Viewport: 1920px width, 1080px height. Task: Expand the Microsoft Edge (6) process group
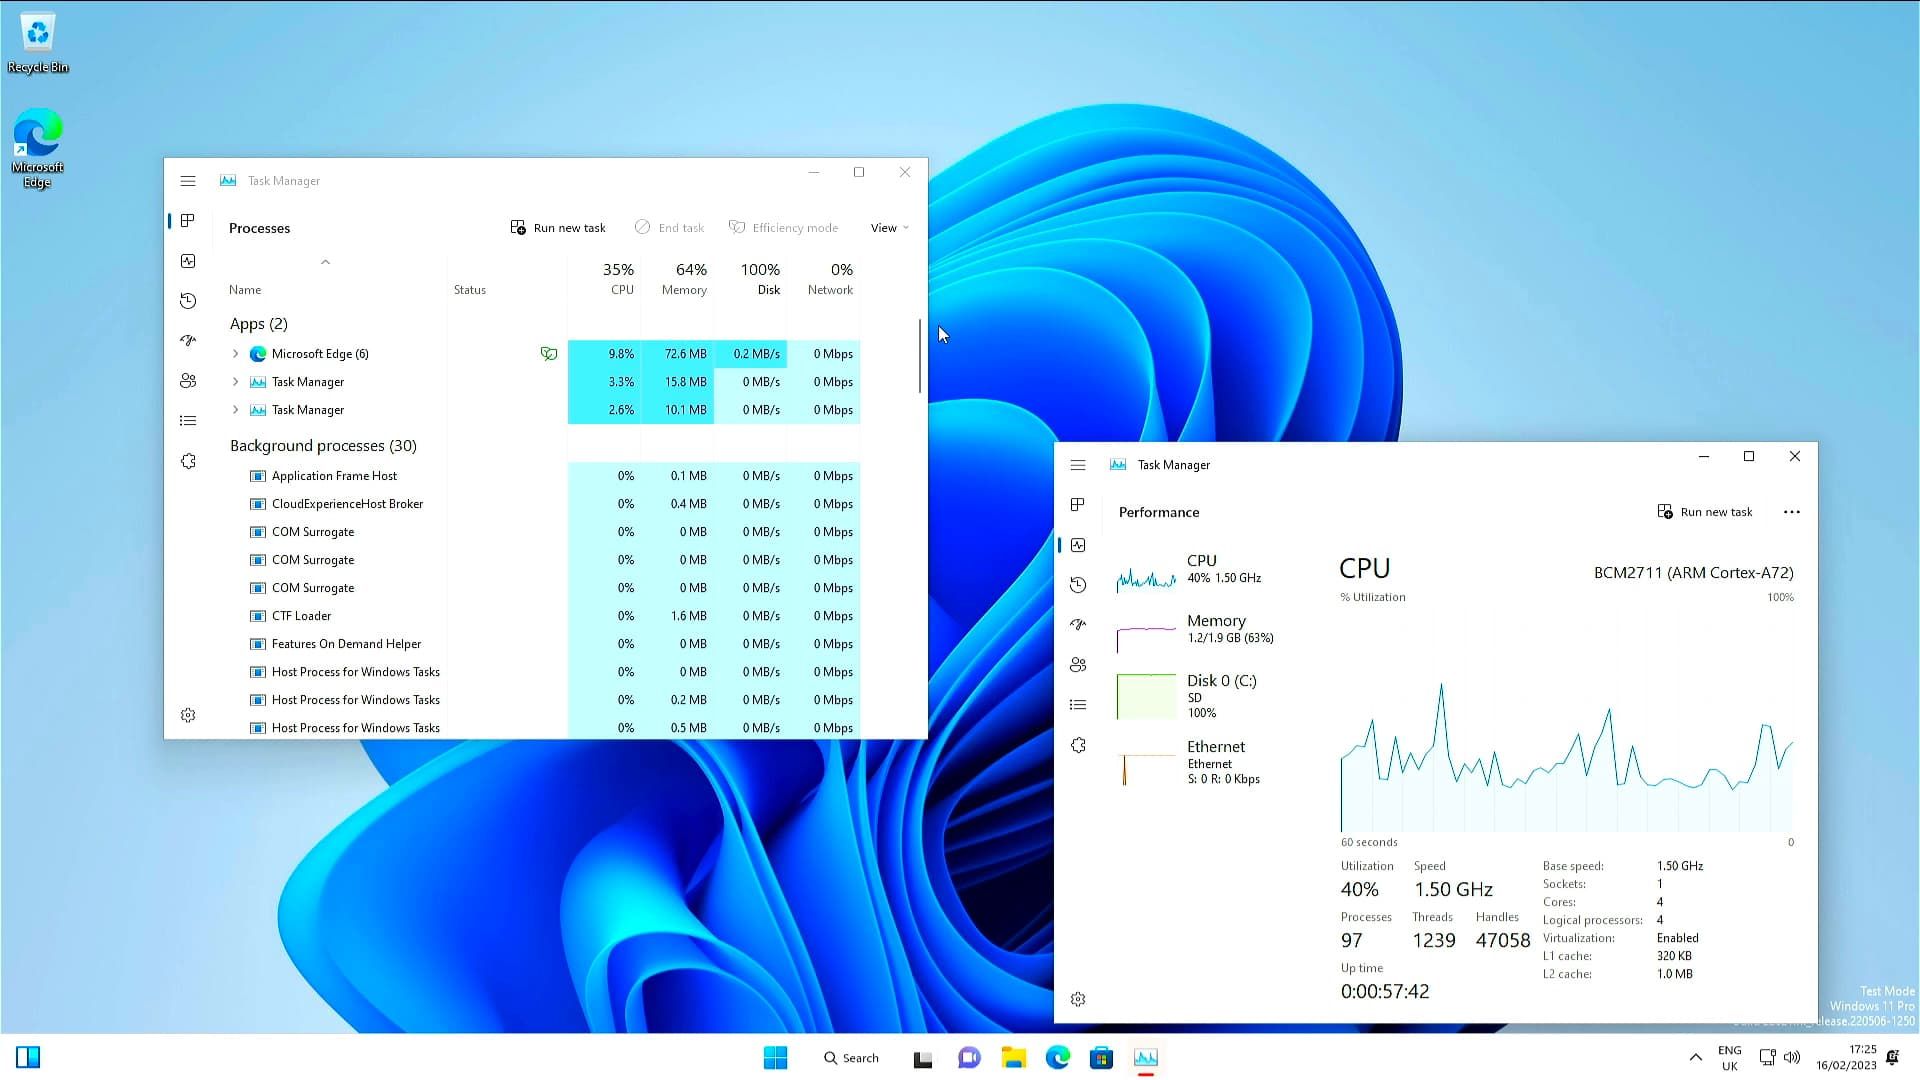pos(236,354)
